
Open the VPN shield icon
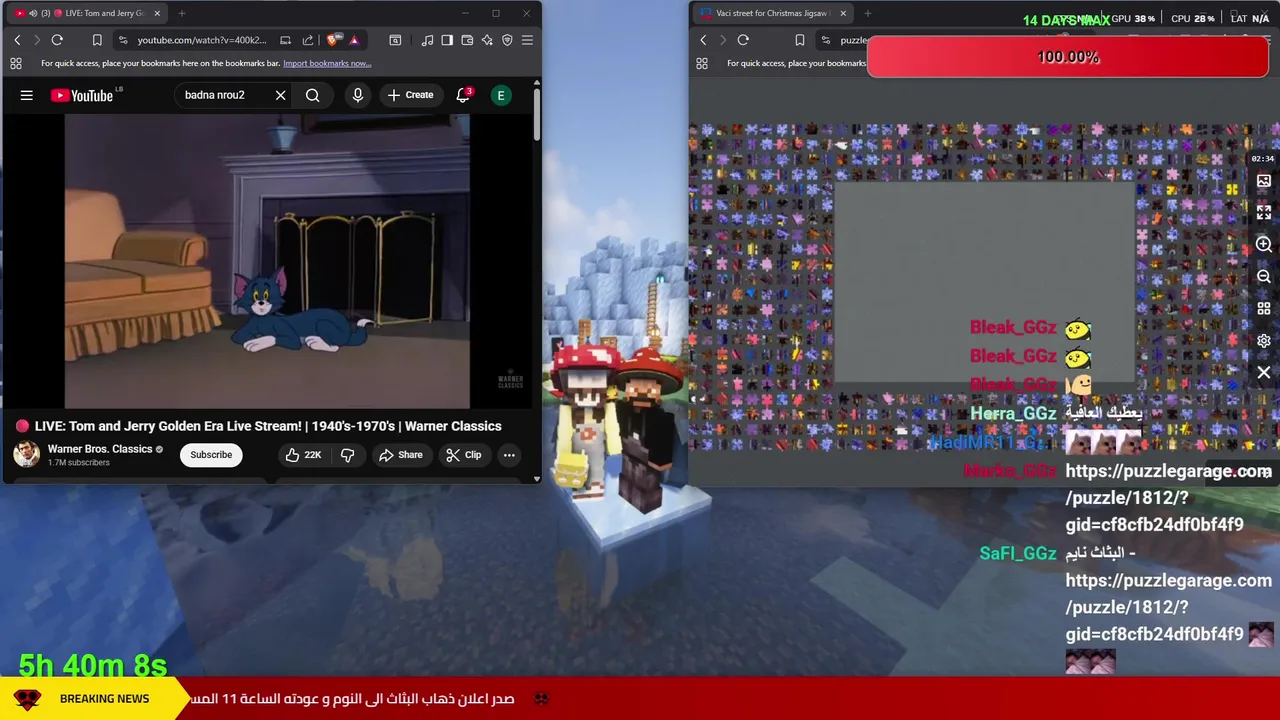[507, 40]
